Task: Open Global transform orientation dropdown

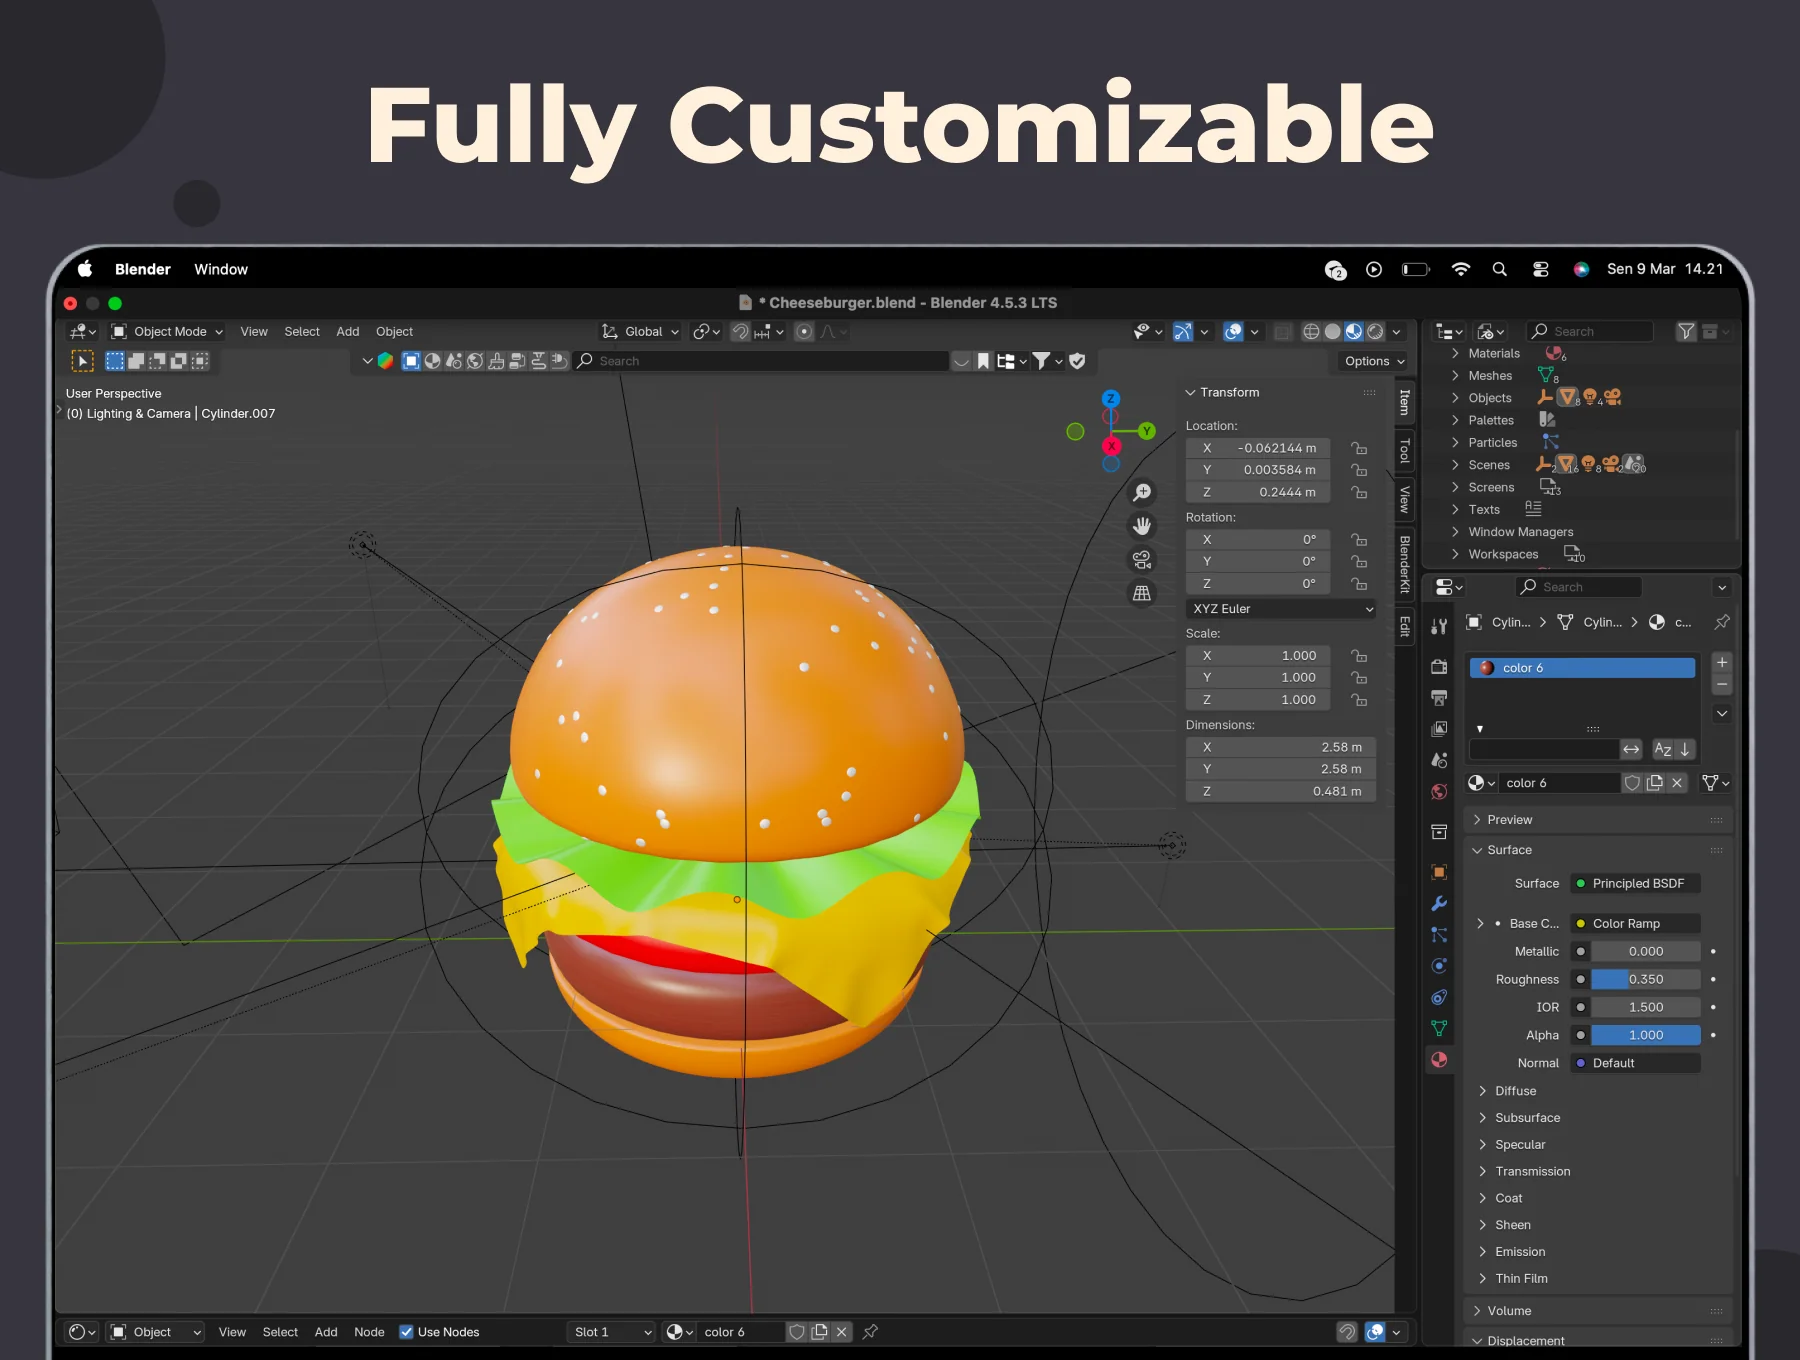Action: (x=641, y=332)
